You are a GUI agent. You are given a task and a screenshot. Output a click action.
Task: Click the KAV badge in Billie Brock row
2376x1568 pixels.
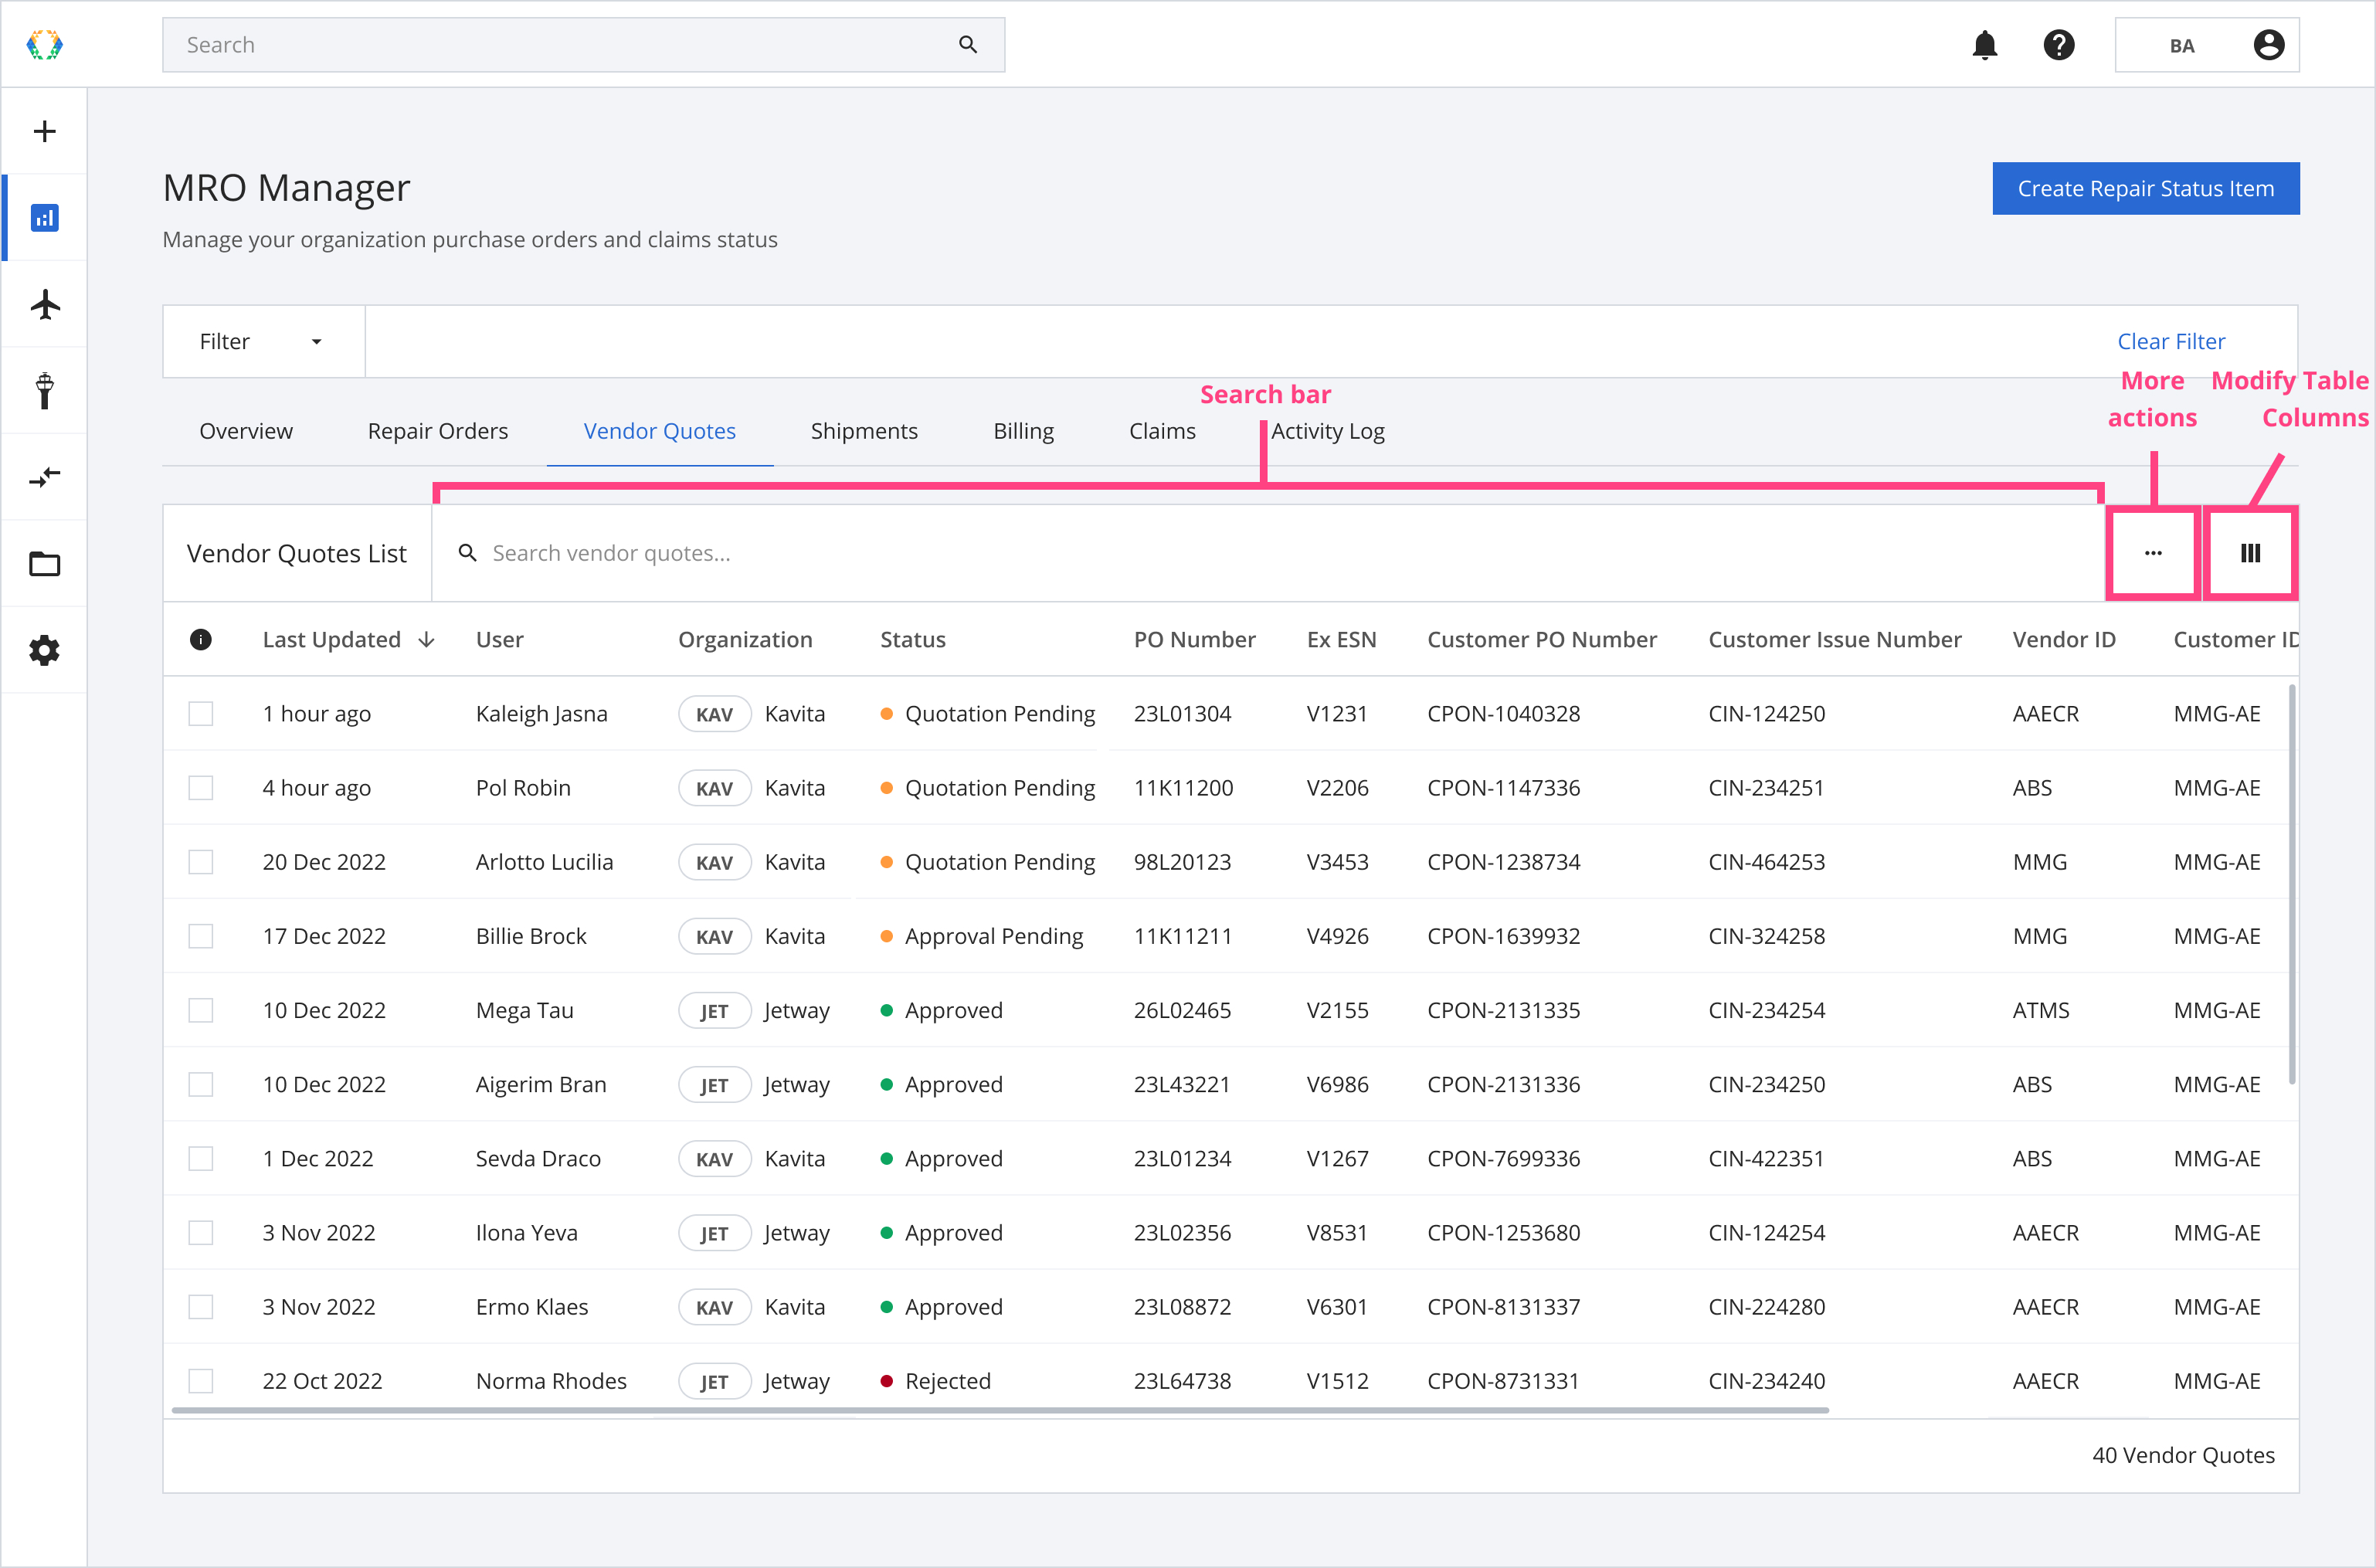click(714, 937)
